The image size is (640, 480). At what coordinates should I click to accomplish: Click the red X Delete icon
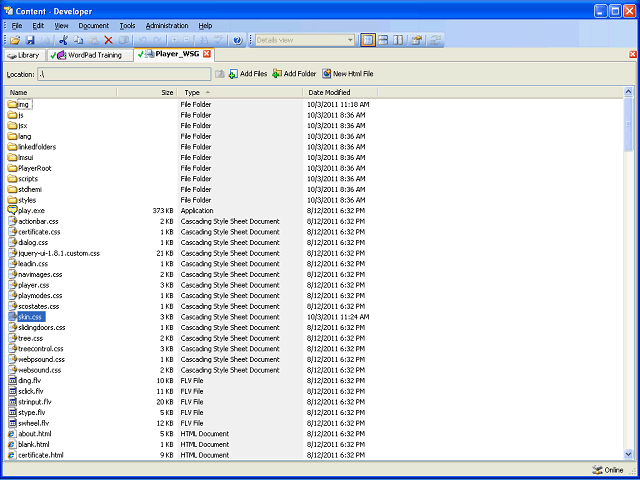(108, 40)
